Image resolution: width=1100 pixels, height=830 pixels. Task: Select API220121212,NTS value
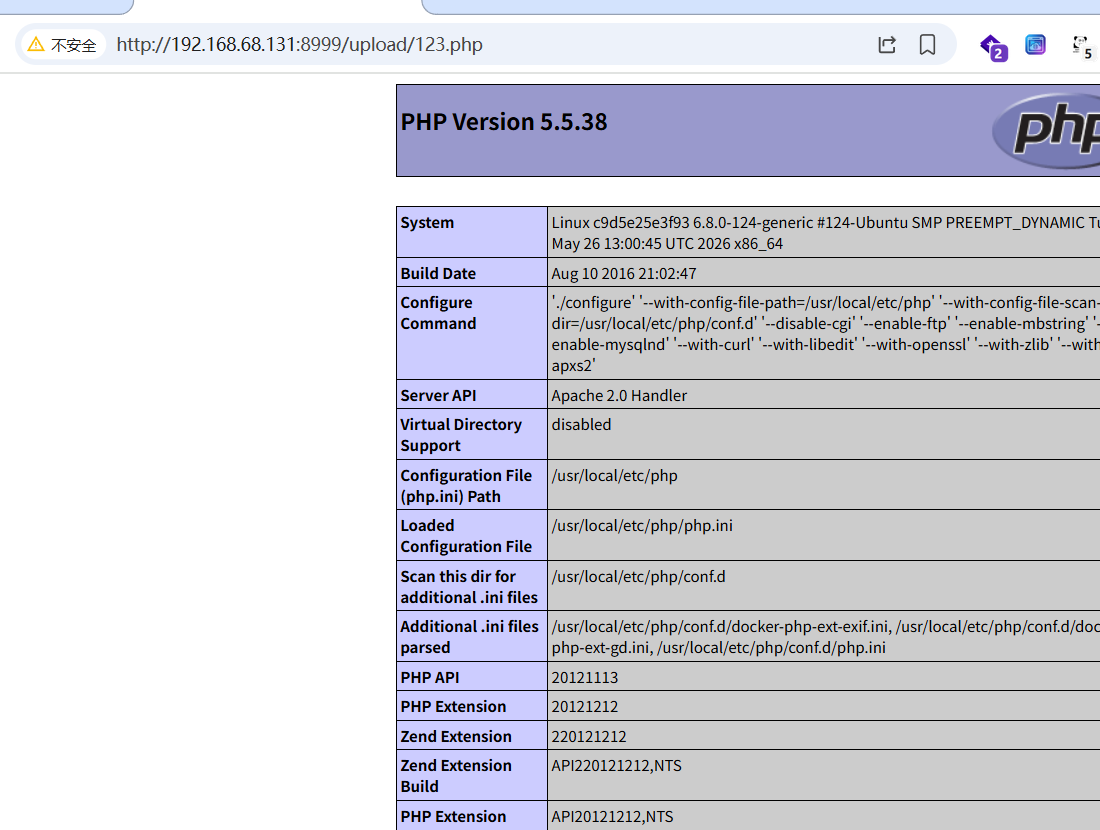point(617,765)
